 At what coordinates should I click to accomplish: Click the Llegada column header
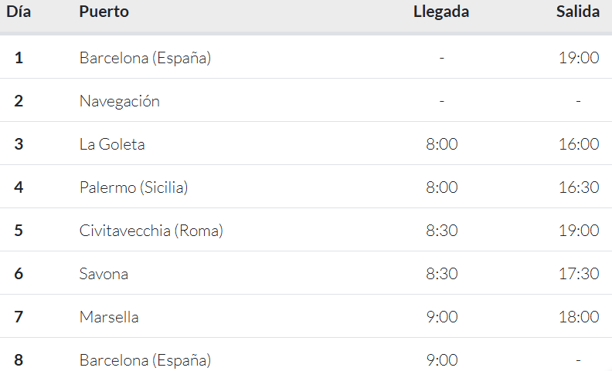pos(441,12)
